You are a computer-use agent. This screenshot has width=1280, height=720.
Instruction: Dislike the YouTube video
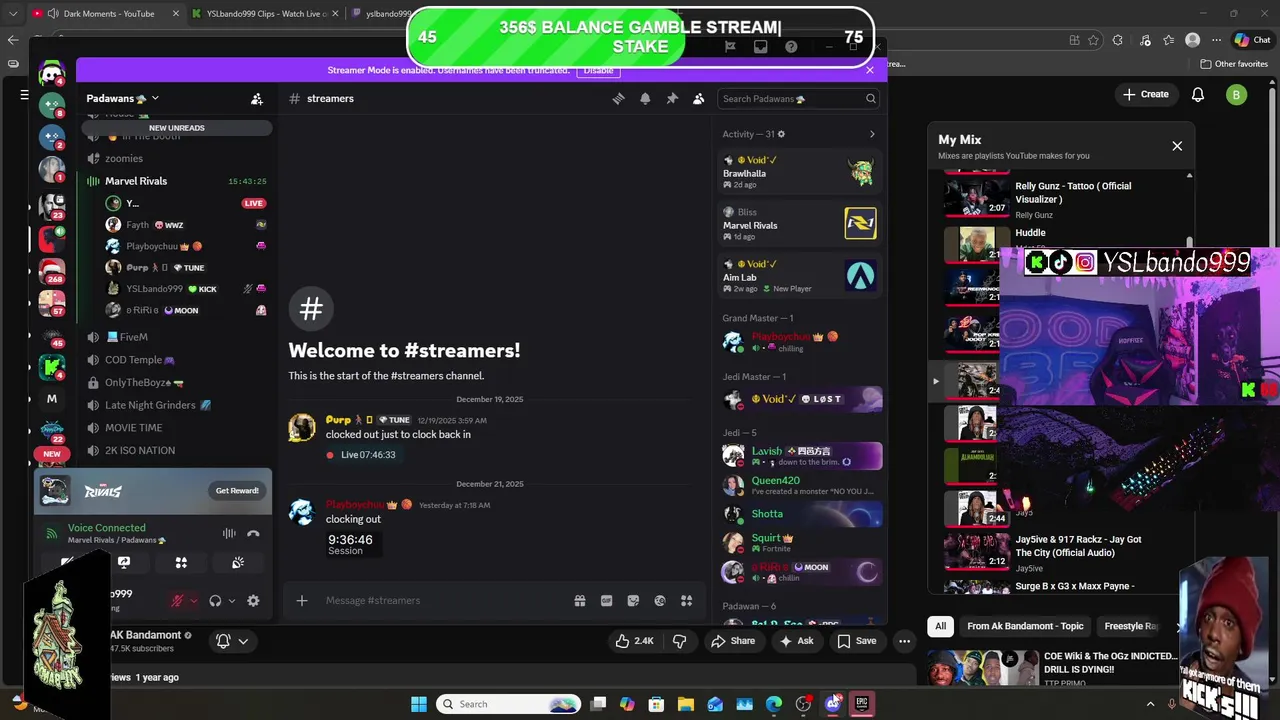pyautogui.click(x=679, y=641)
